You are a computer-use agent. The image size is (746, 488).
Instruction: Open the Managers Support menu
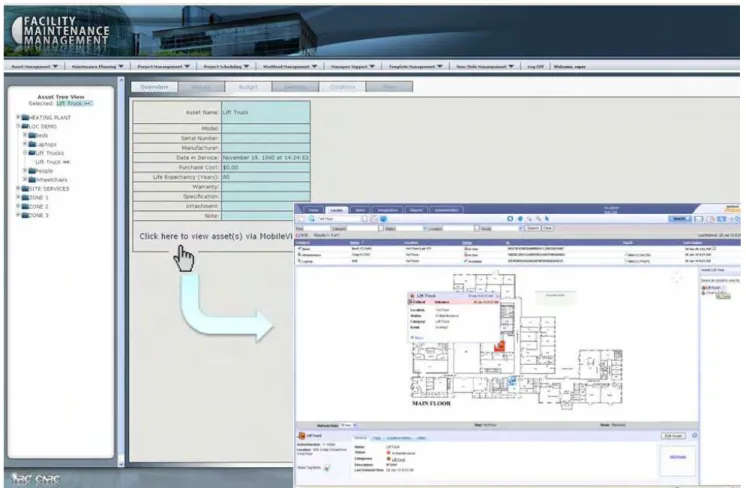(x=353, y=67)
